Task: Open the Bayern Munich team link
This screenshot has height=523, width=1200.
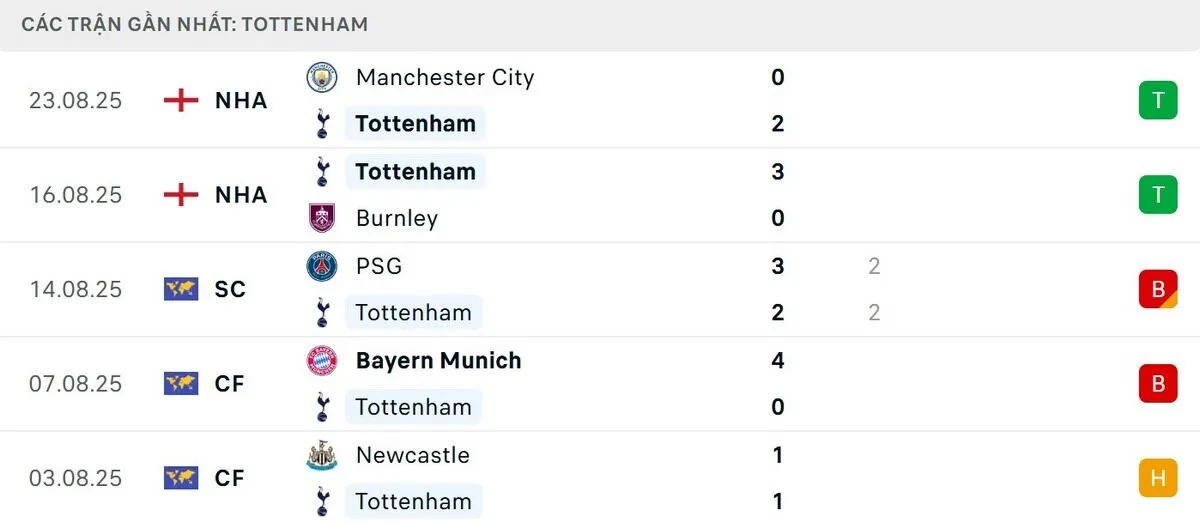Action: point(438,361)
